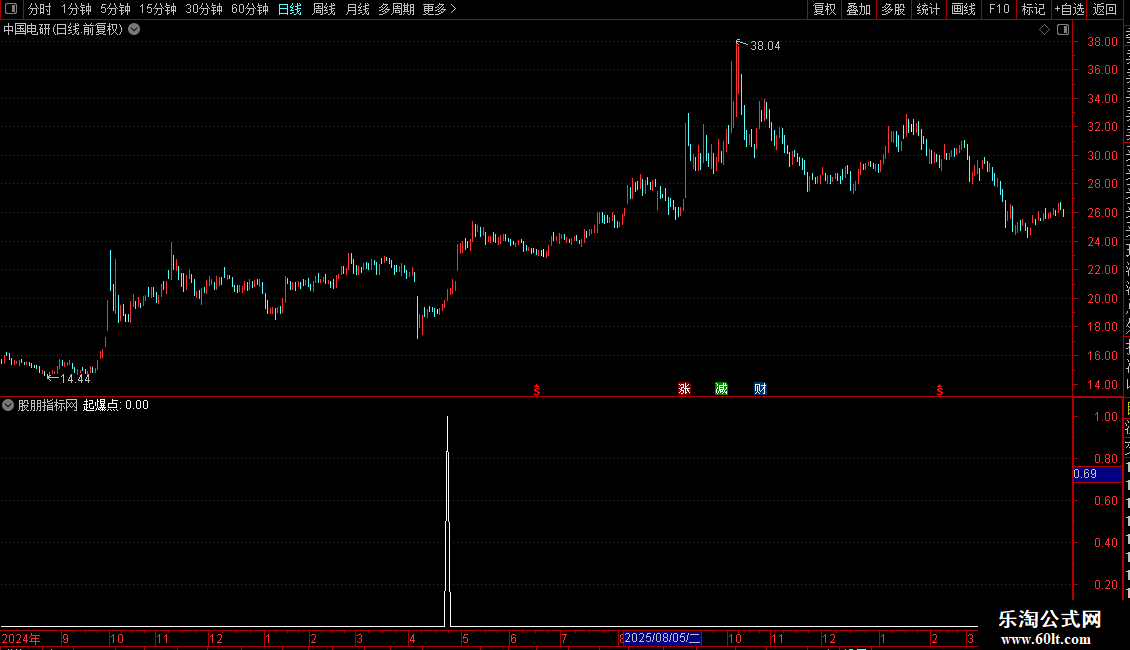Image resolution: width=1130 pixels, height=650 pixels.
Task: Toggle the left sidebar panel icon
Action: tap(11, 9)
